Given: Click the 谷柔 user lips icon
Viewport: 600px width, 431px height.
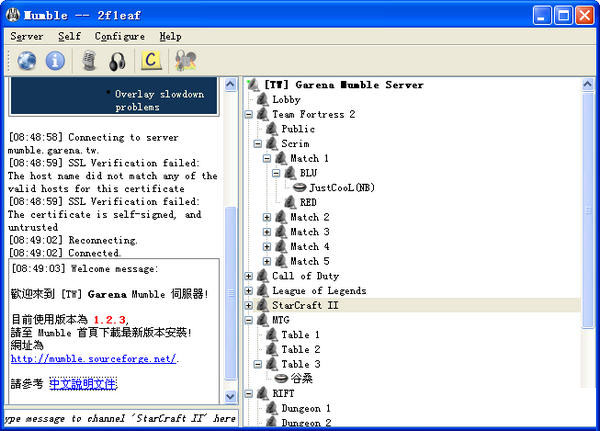Looking at the screenshot, I should 281,379.
